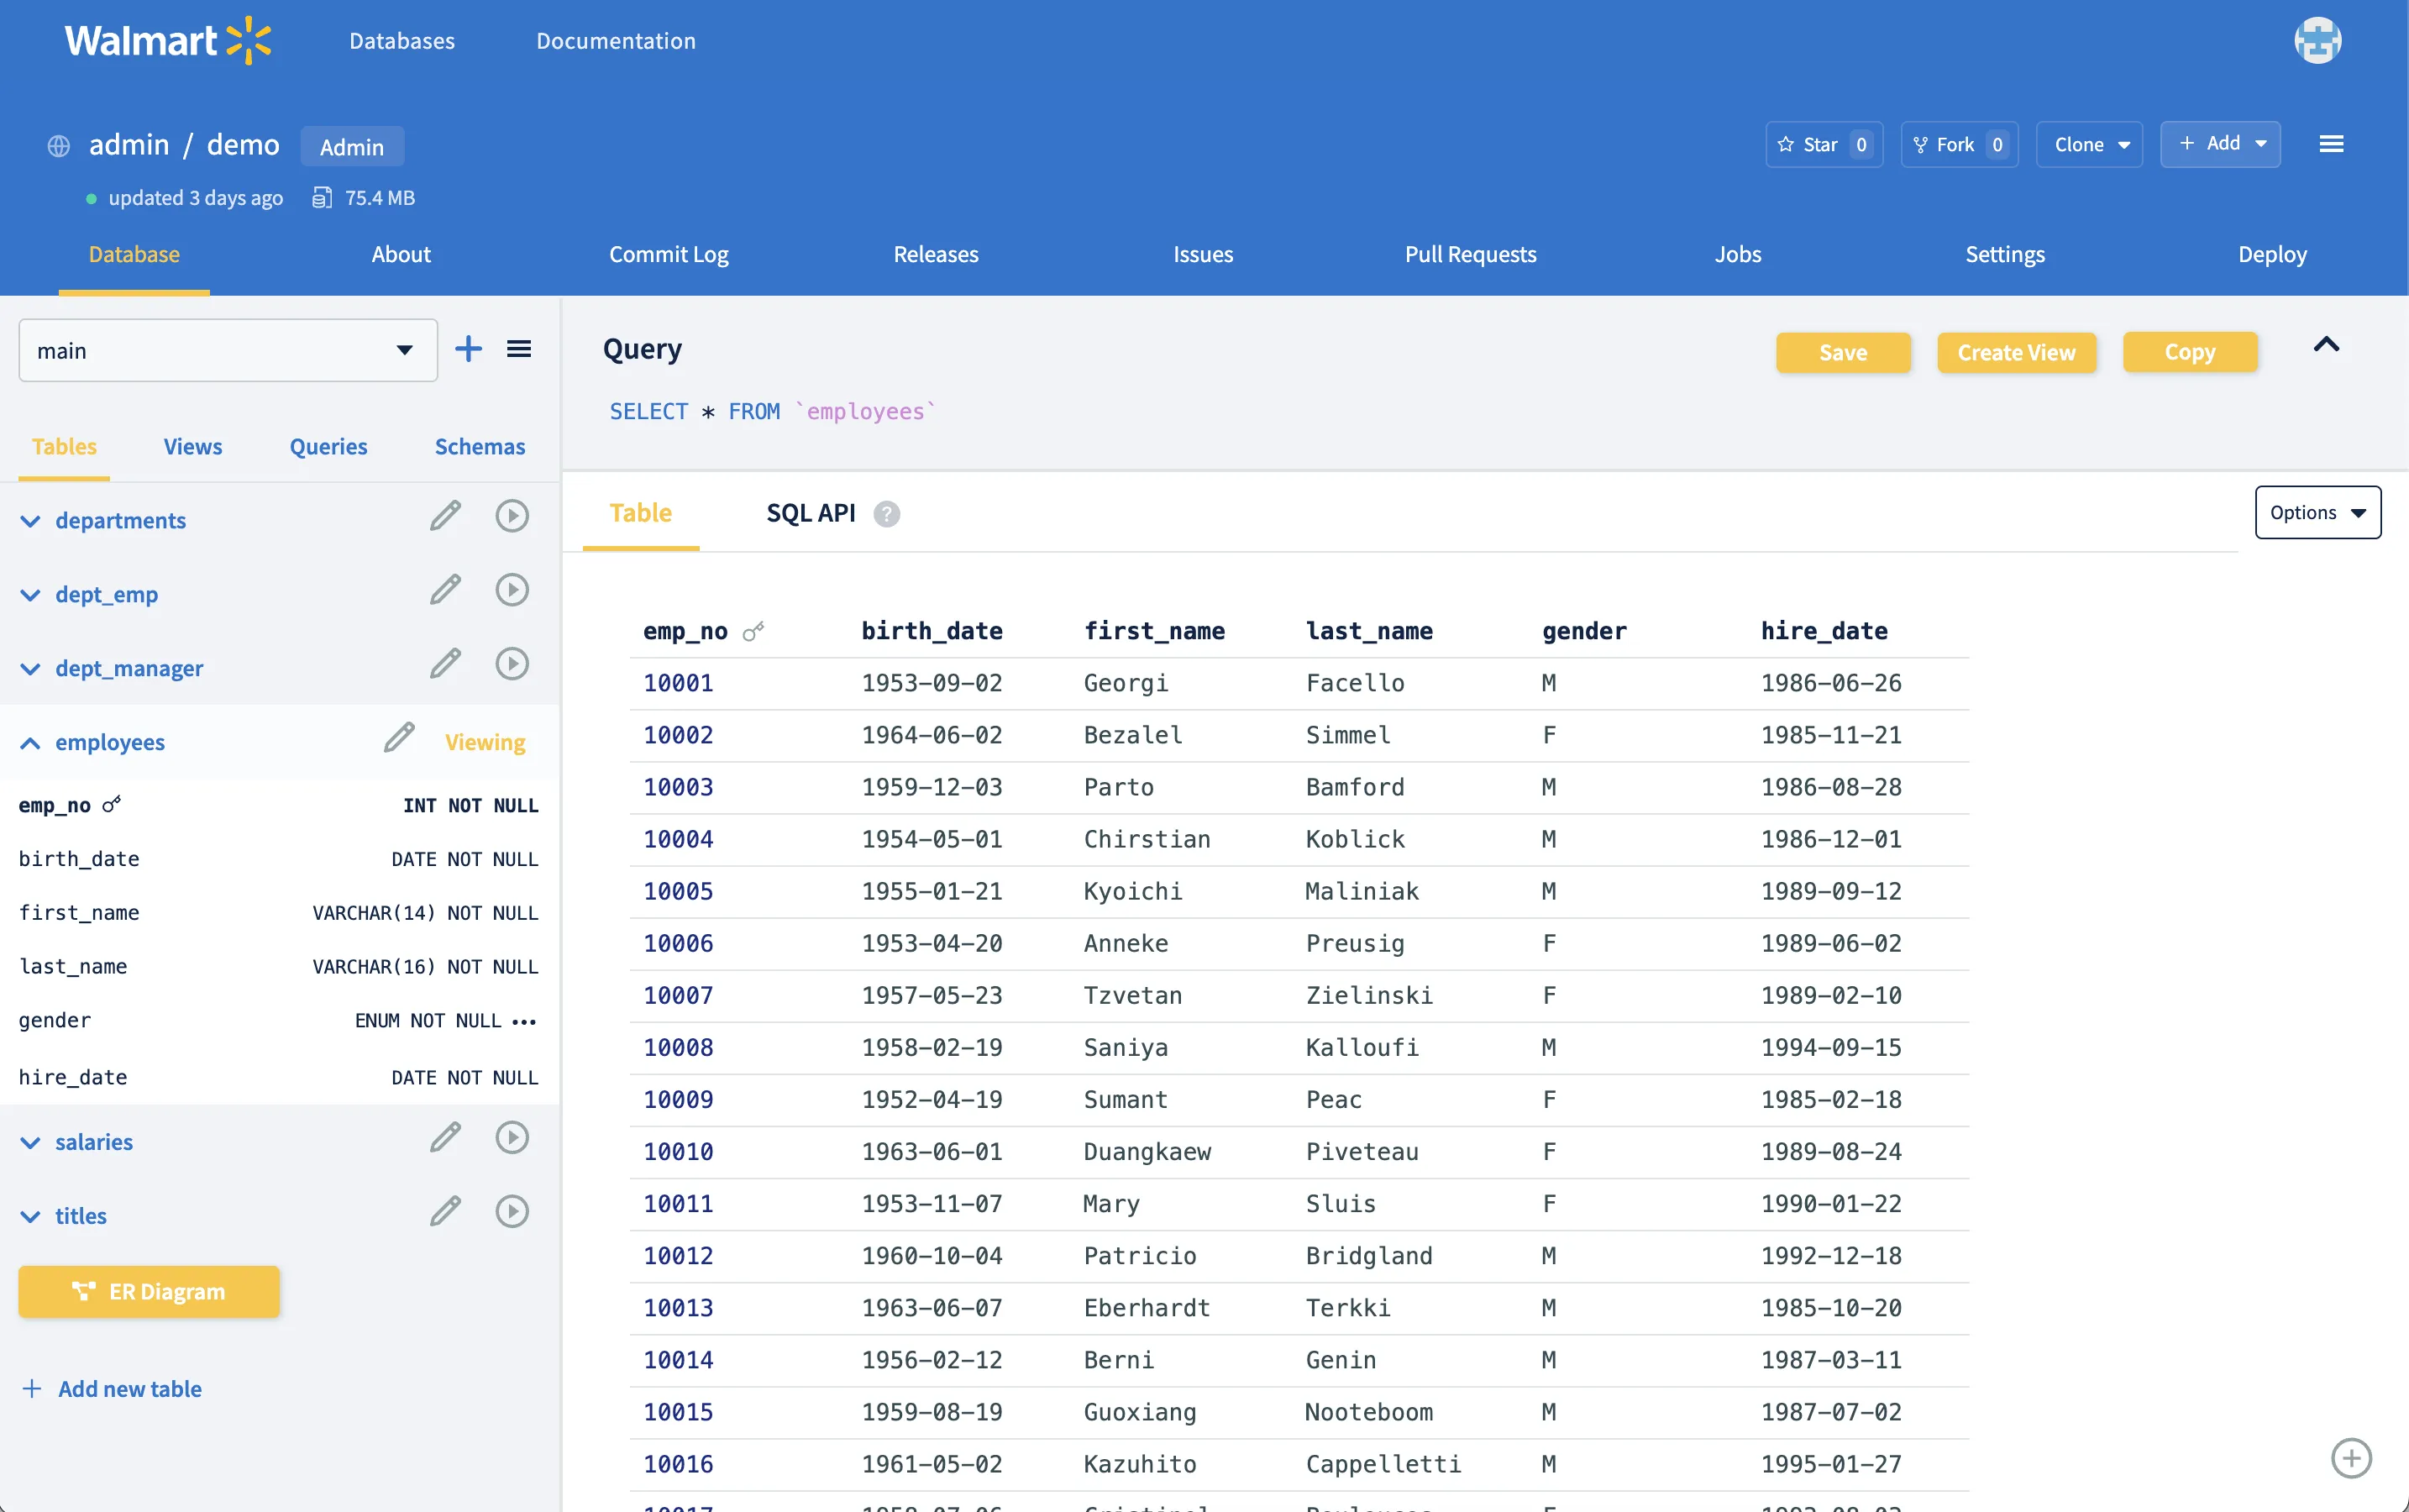This screenshot has height=1512, width=2409.
Task: Open the hamburger menu beside branch selector
Action: pyautogui.click(x=519, y=349)
